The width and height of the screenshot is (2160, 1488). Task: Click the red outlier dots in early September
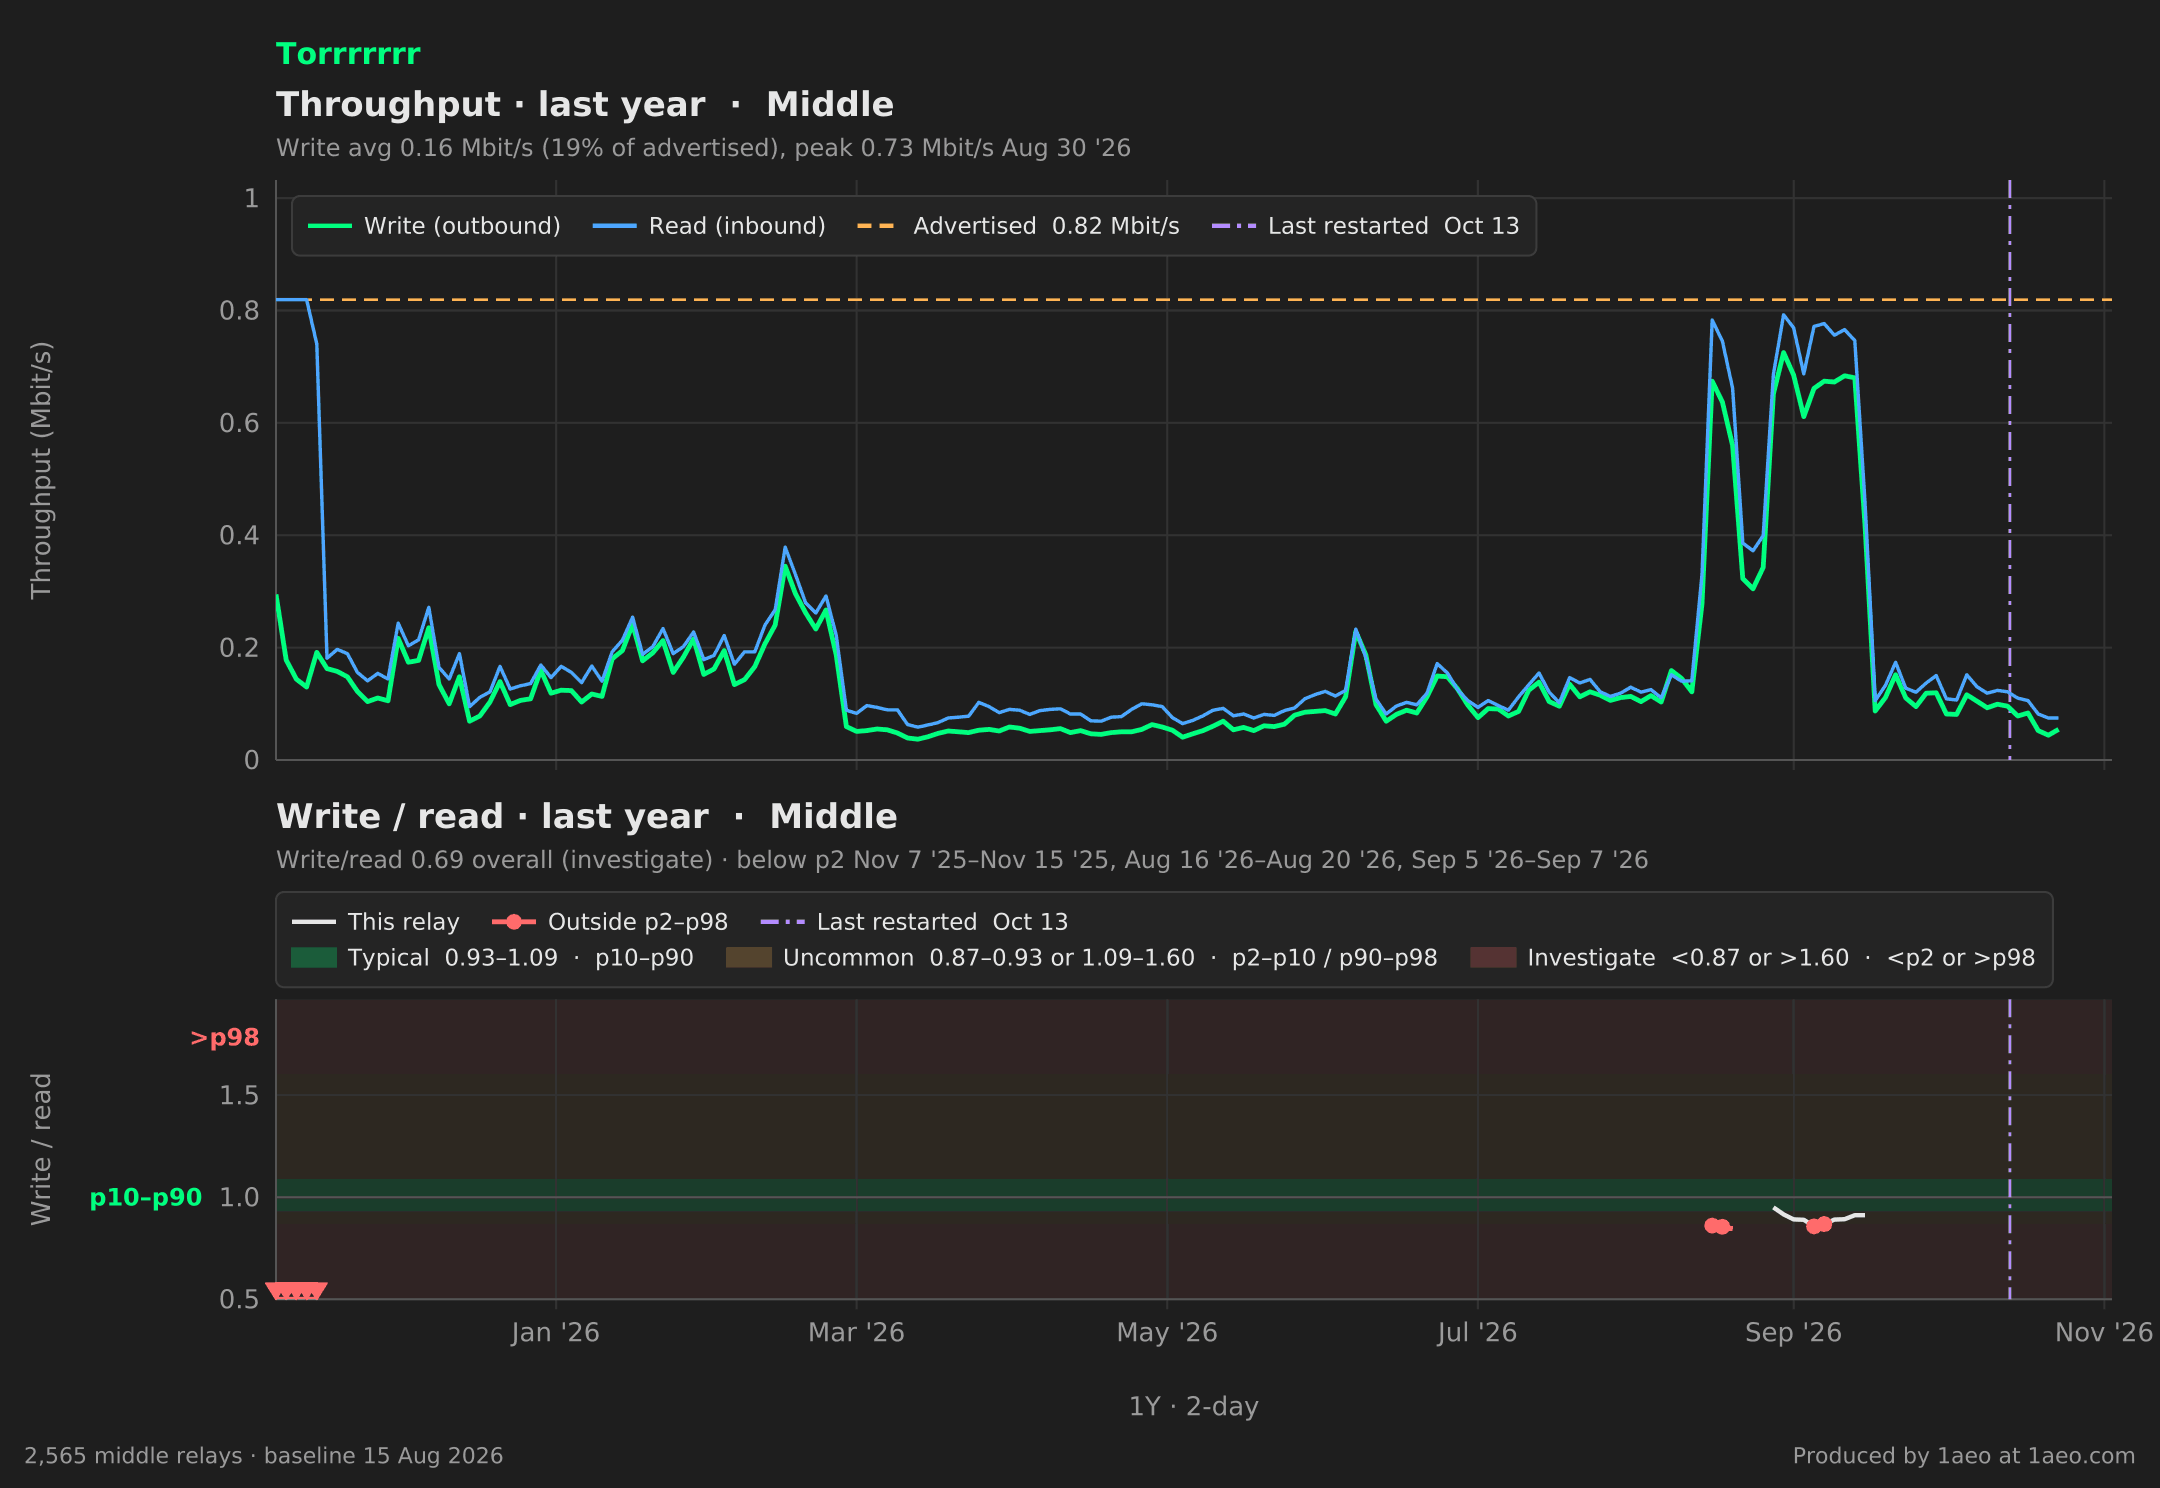tap(1819, 1225)
